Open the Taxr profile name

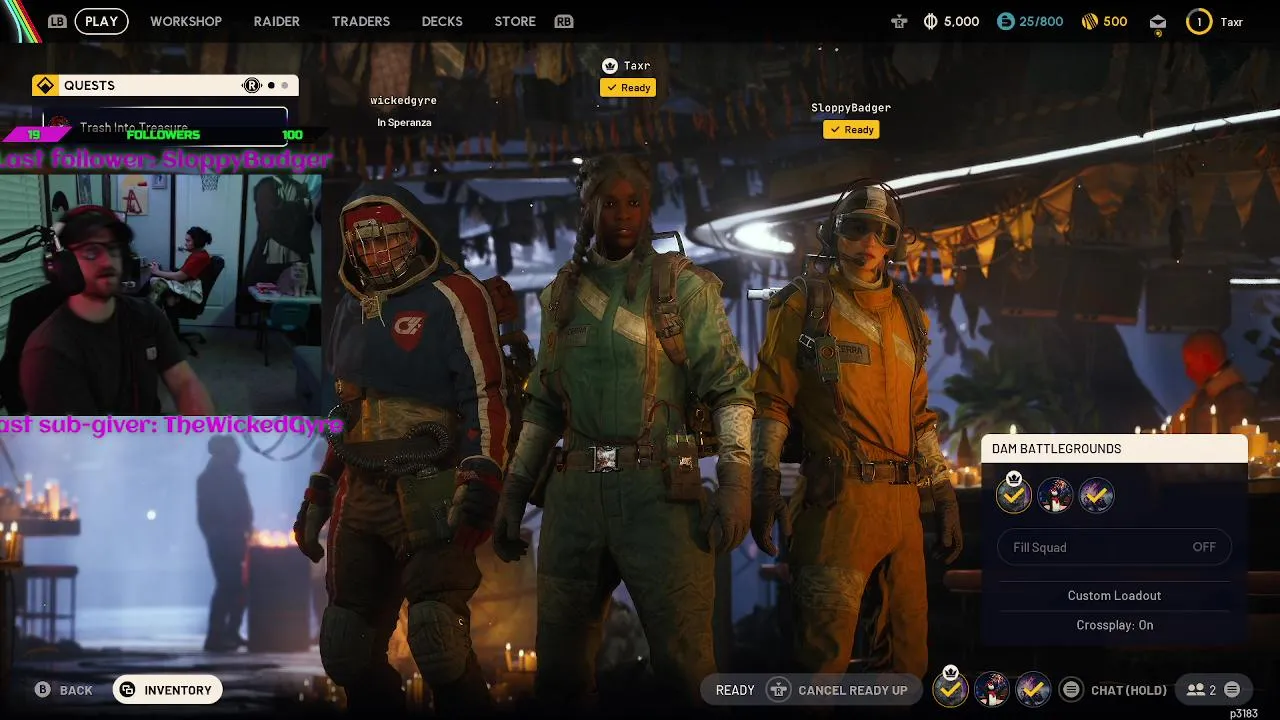pyautogui.click(x=1232, y=21)
